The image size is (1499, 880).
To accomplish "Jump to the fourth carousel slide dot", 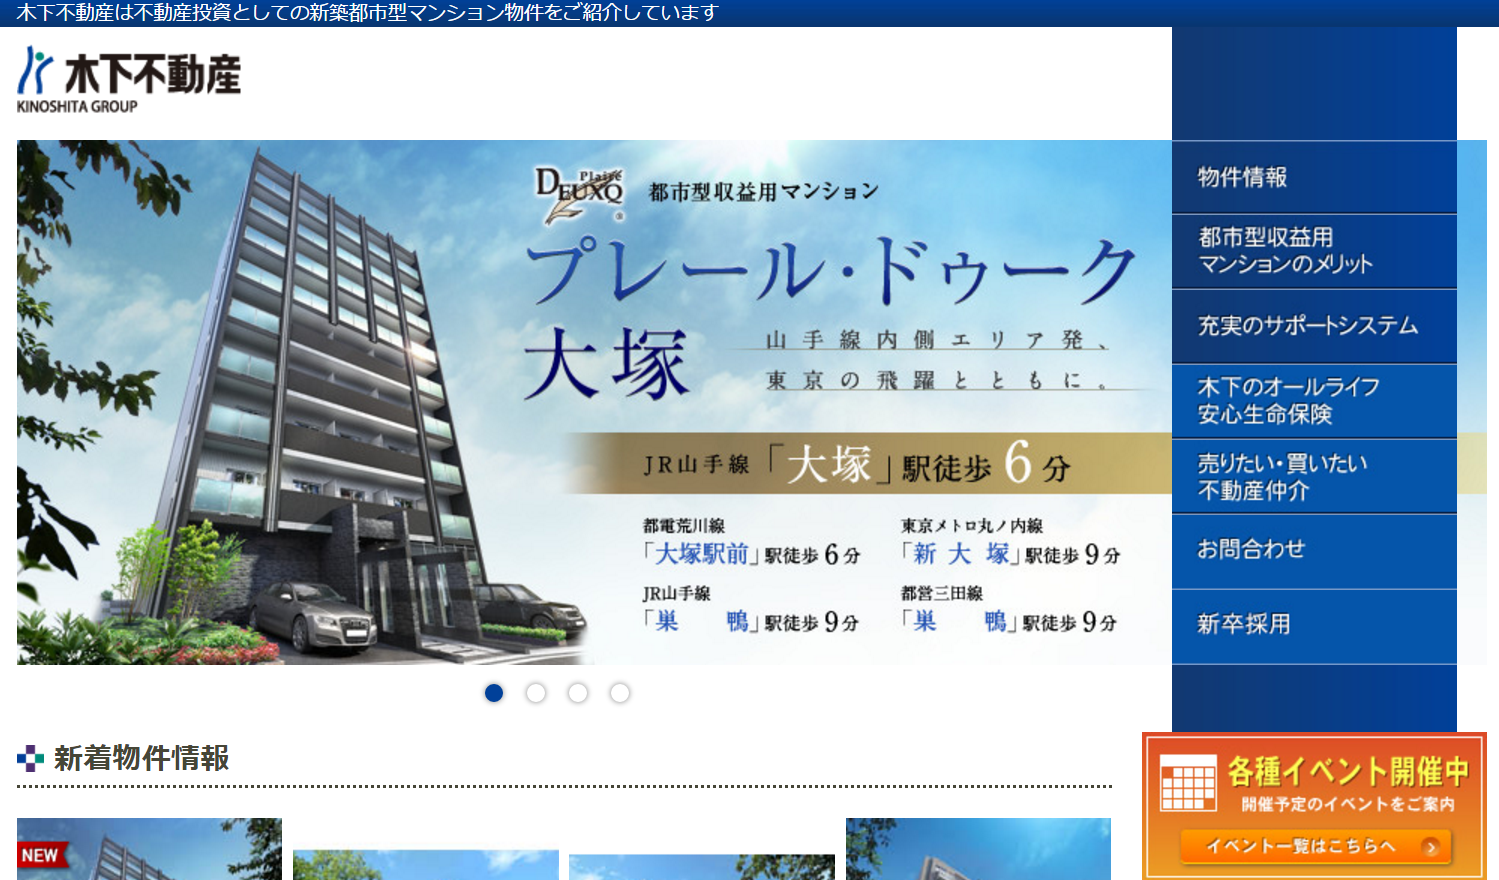I will coord(620,693).
